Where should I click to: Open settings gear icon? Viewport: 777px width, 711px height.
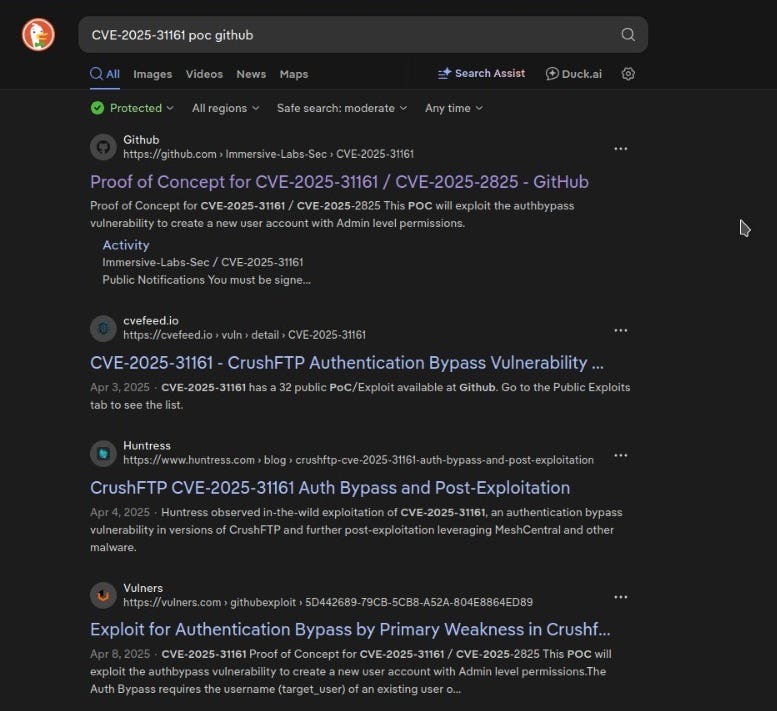(x=628, y=74)
